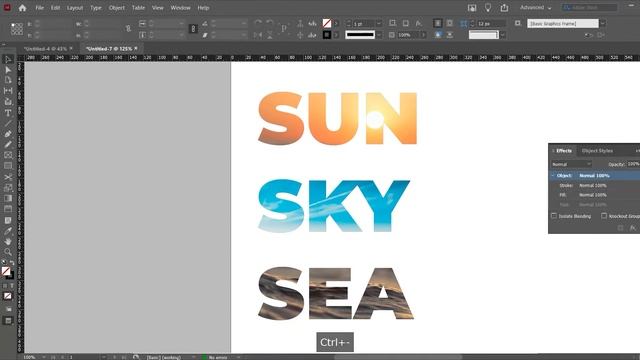Open the fx effects icon in control bar
Image resolution: width=640 pixels, height=360 pixels.
coord(419,23)
